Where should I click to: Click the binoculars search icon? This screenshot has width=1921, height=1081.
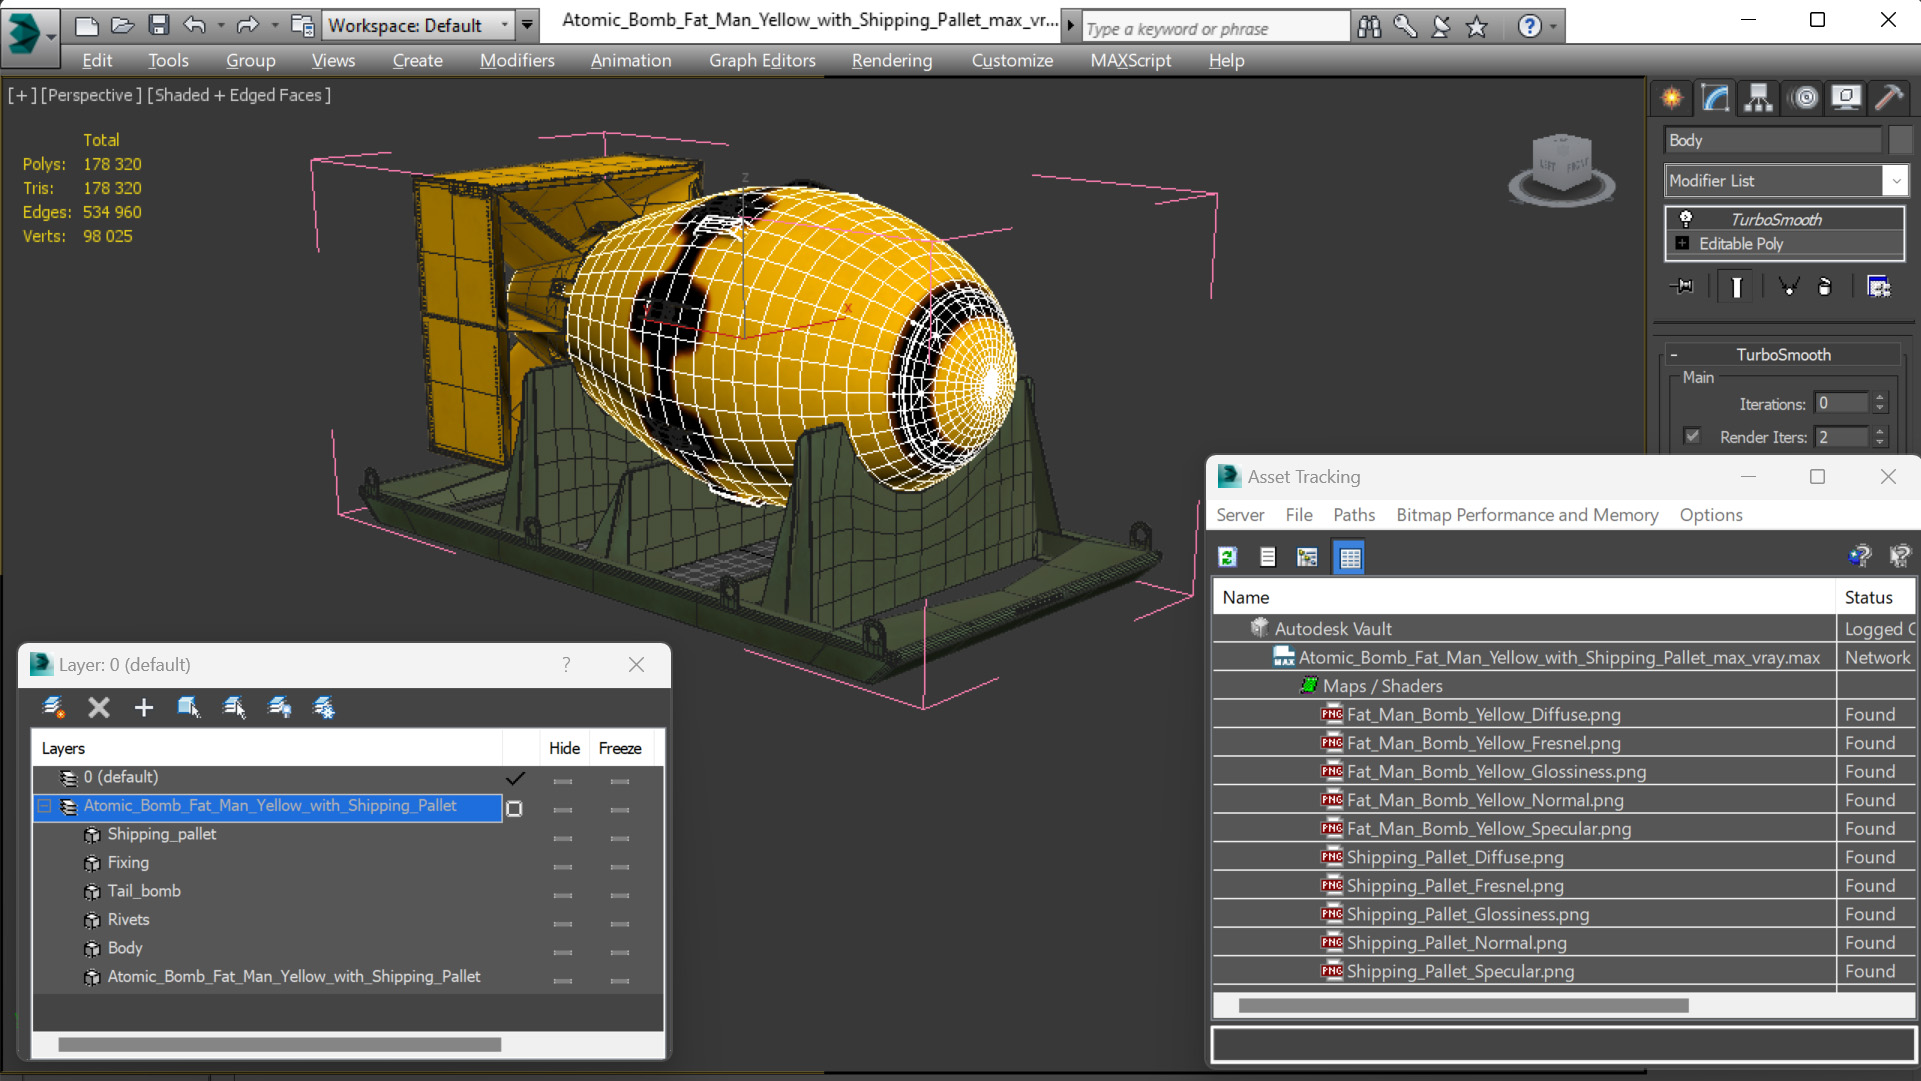coord(1369,27)
